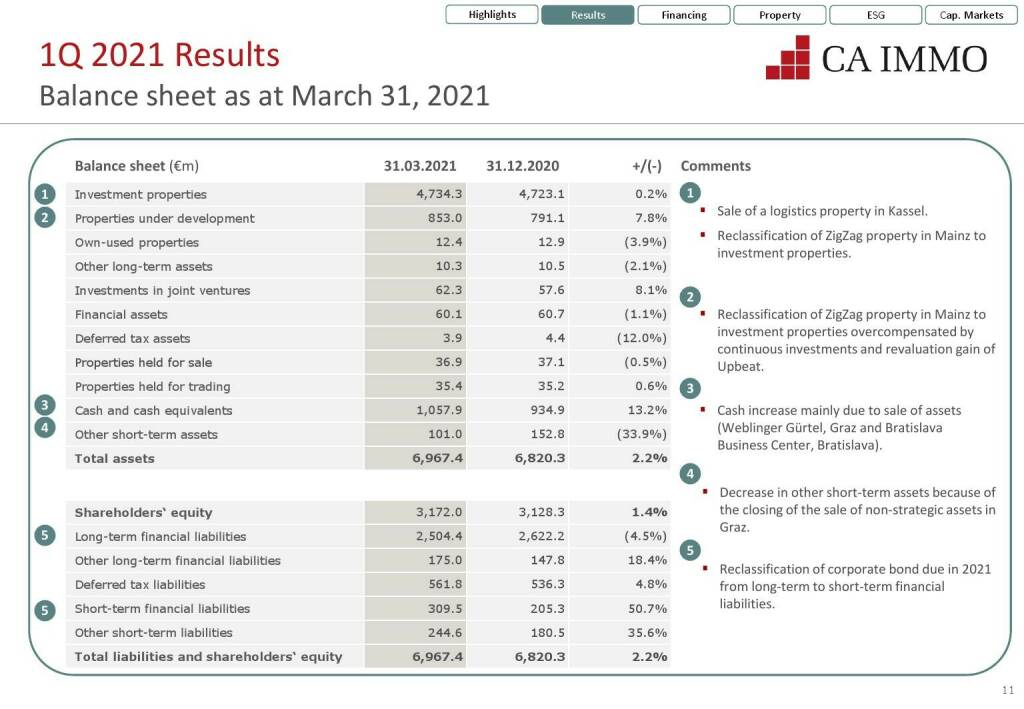Click the Shareholders' equity row label
This screenshot has width=1024, height=709.
point(143,513)
